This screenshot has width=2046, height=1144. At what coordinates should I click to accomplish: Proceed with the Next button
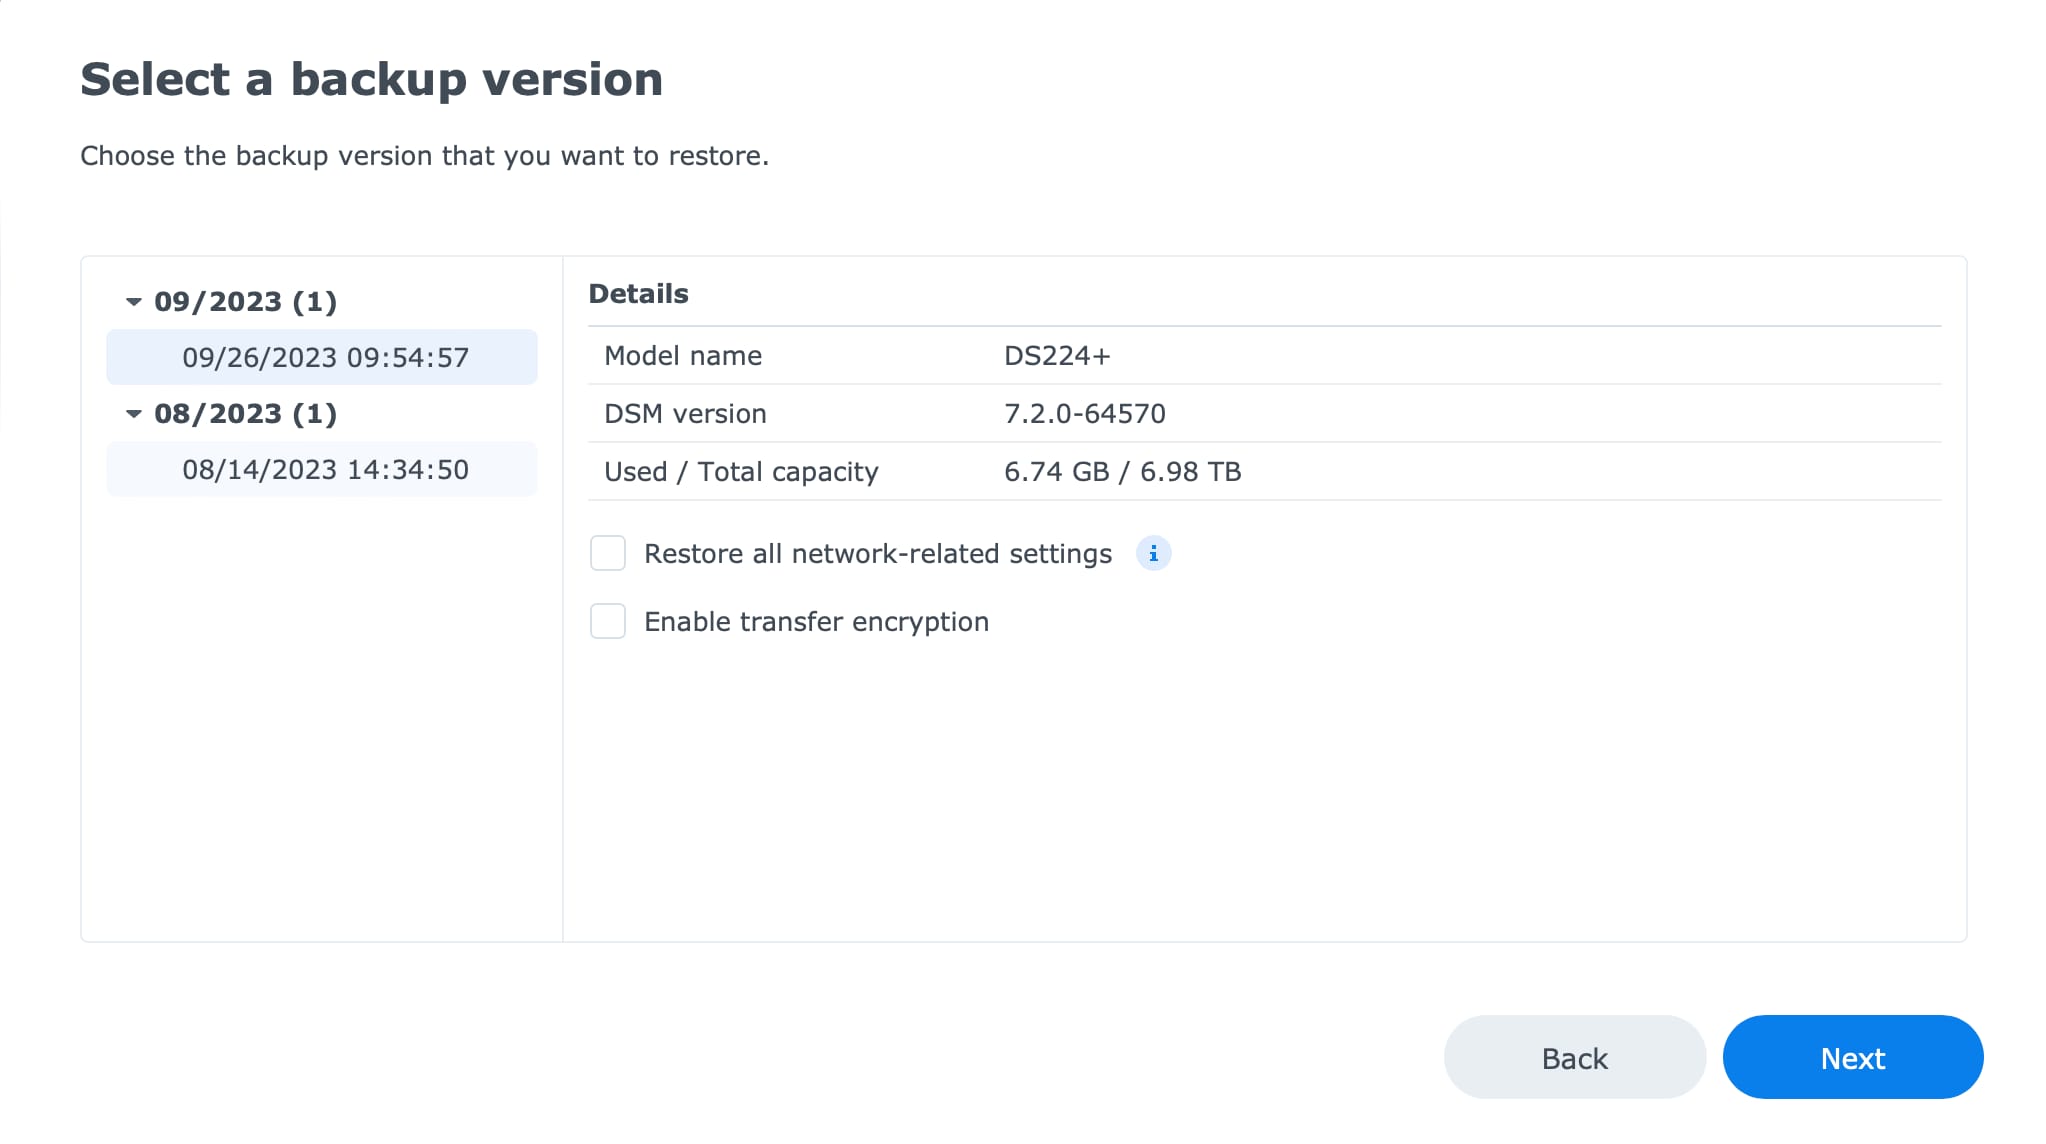[x=1852, y=1057]
